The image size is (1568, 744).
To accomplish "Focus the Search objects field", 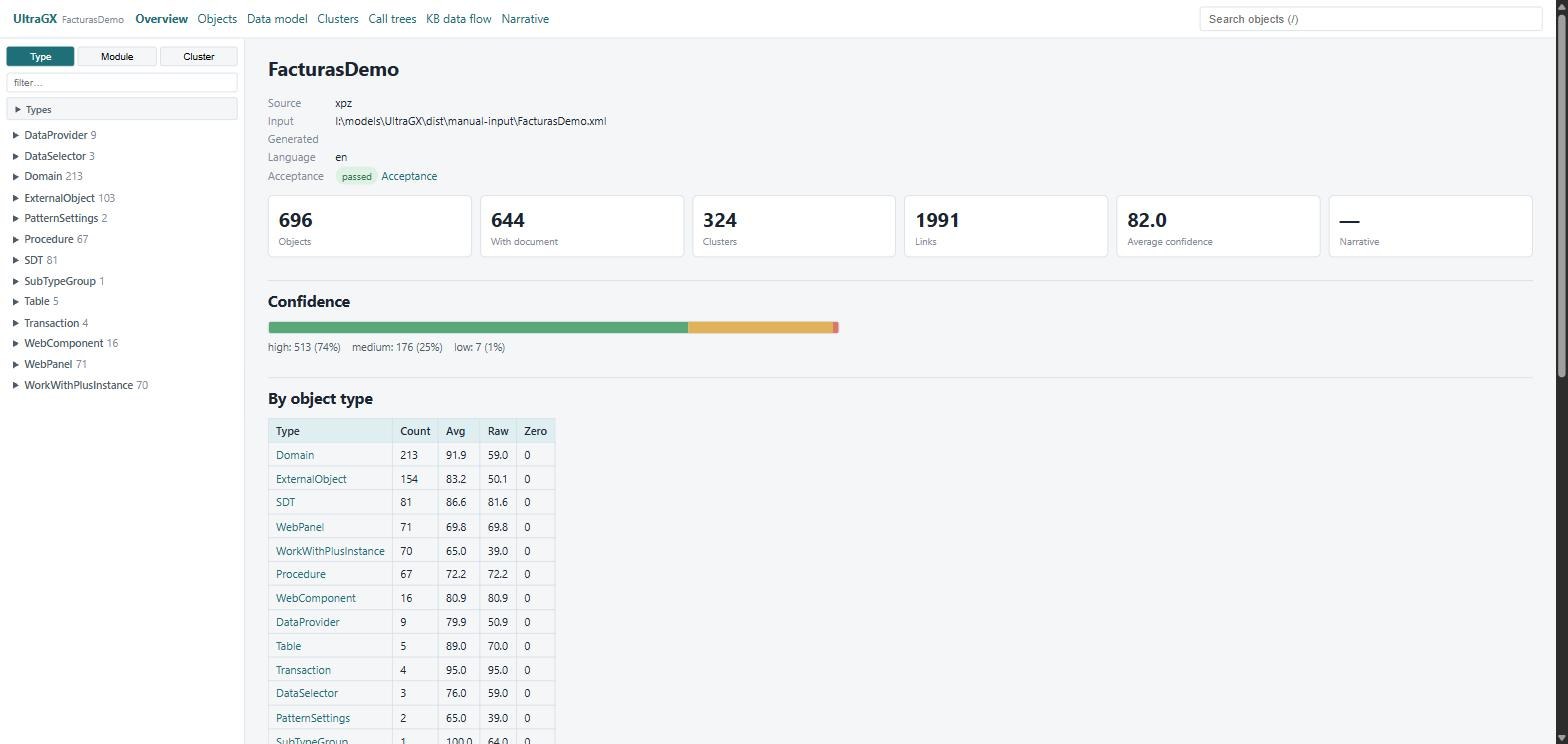I will click(x=1370, y=19).
